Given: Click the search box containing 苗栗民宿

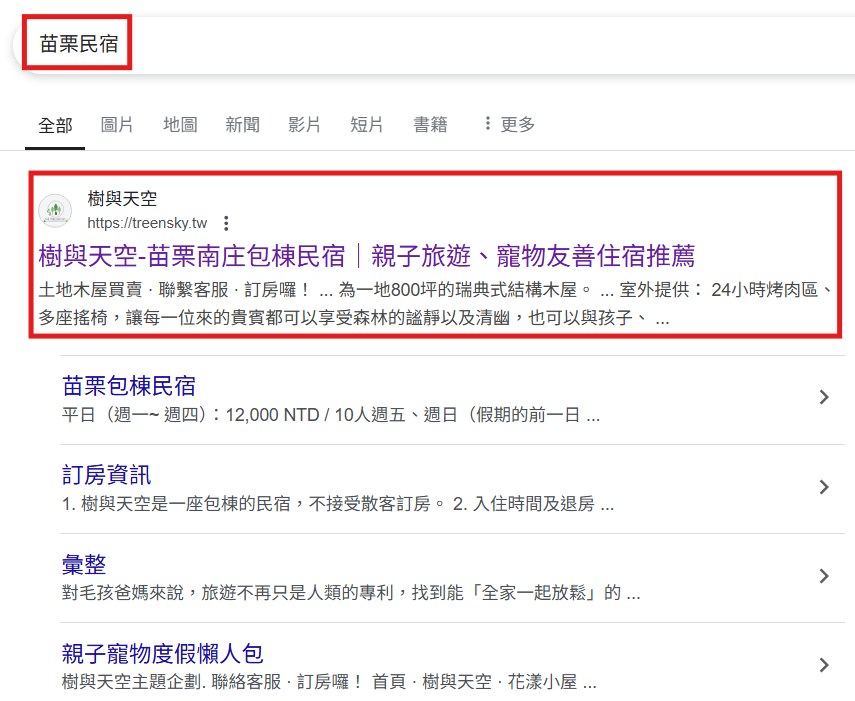Looking at the screenshot, I should [x=436, y=45].
